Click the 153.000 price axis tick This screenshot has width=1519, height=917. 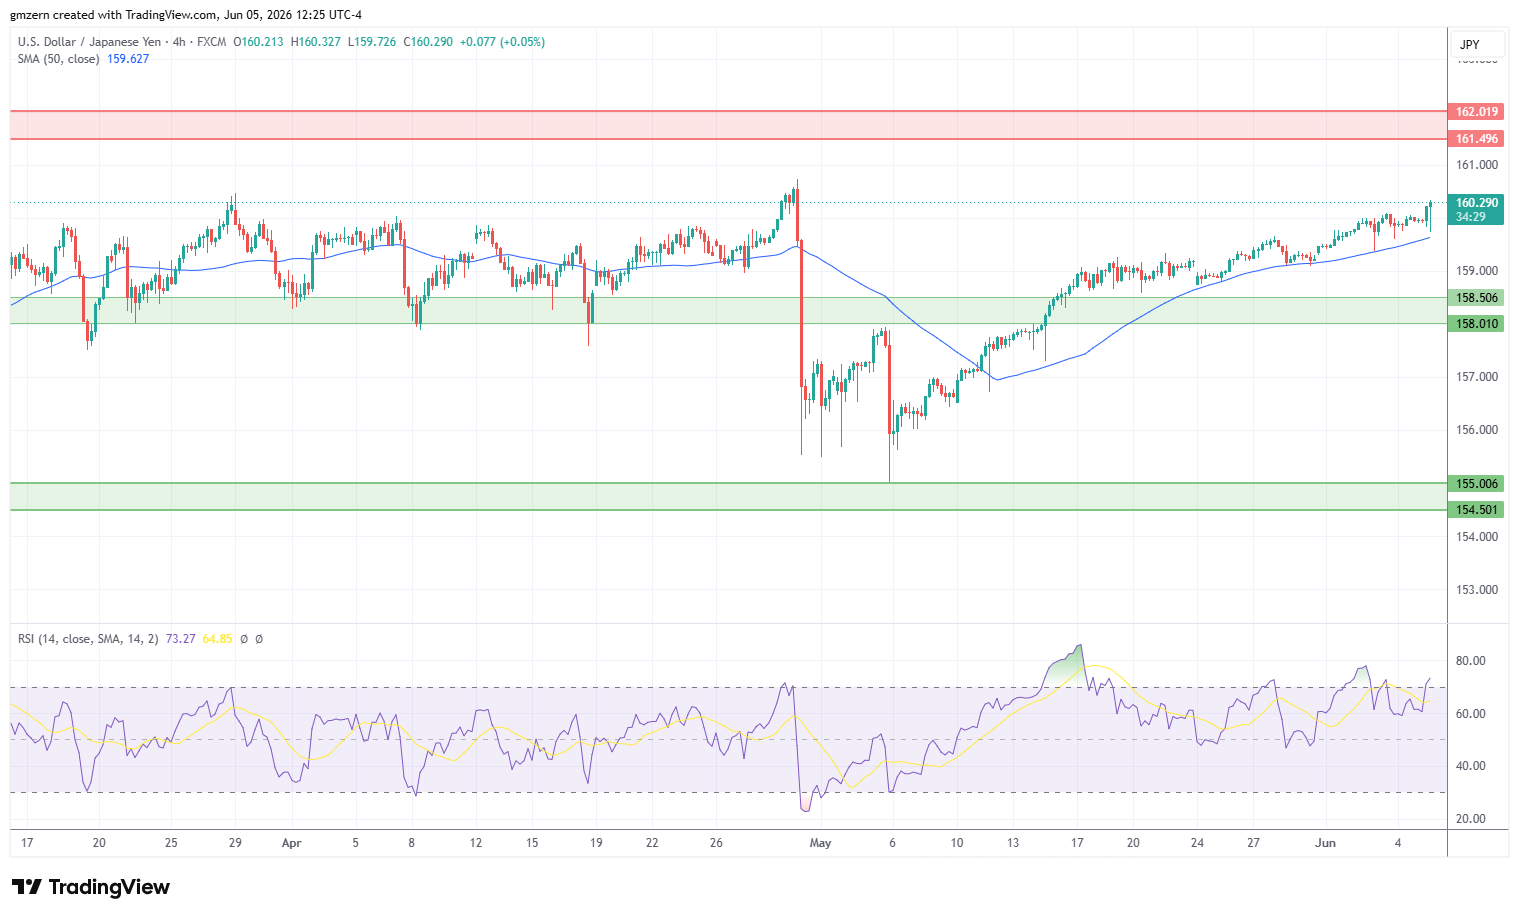pyautogui.click(x=1477, y=590)
